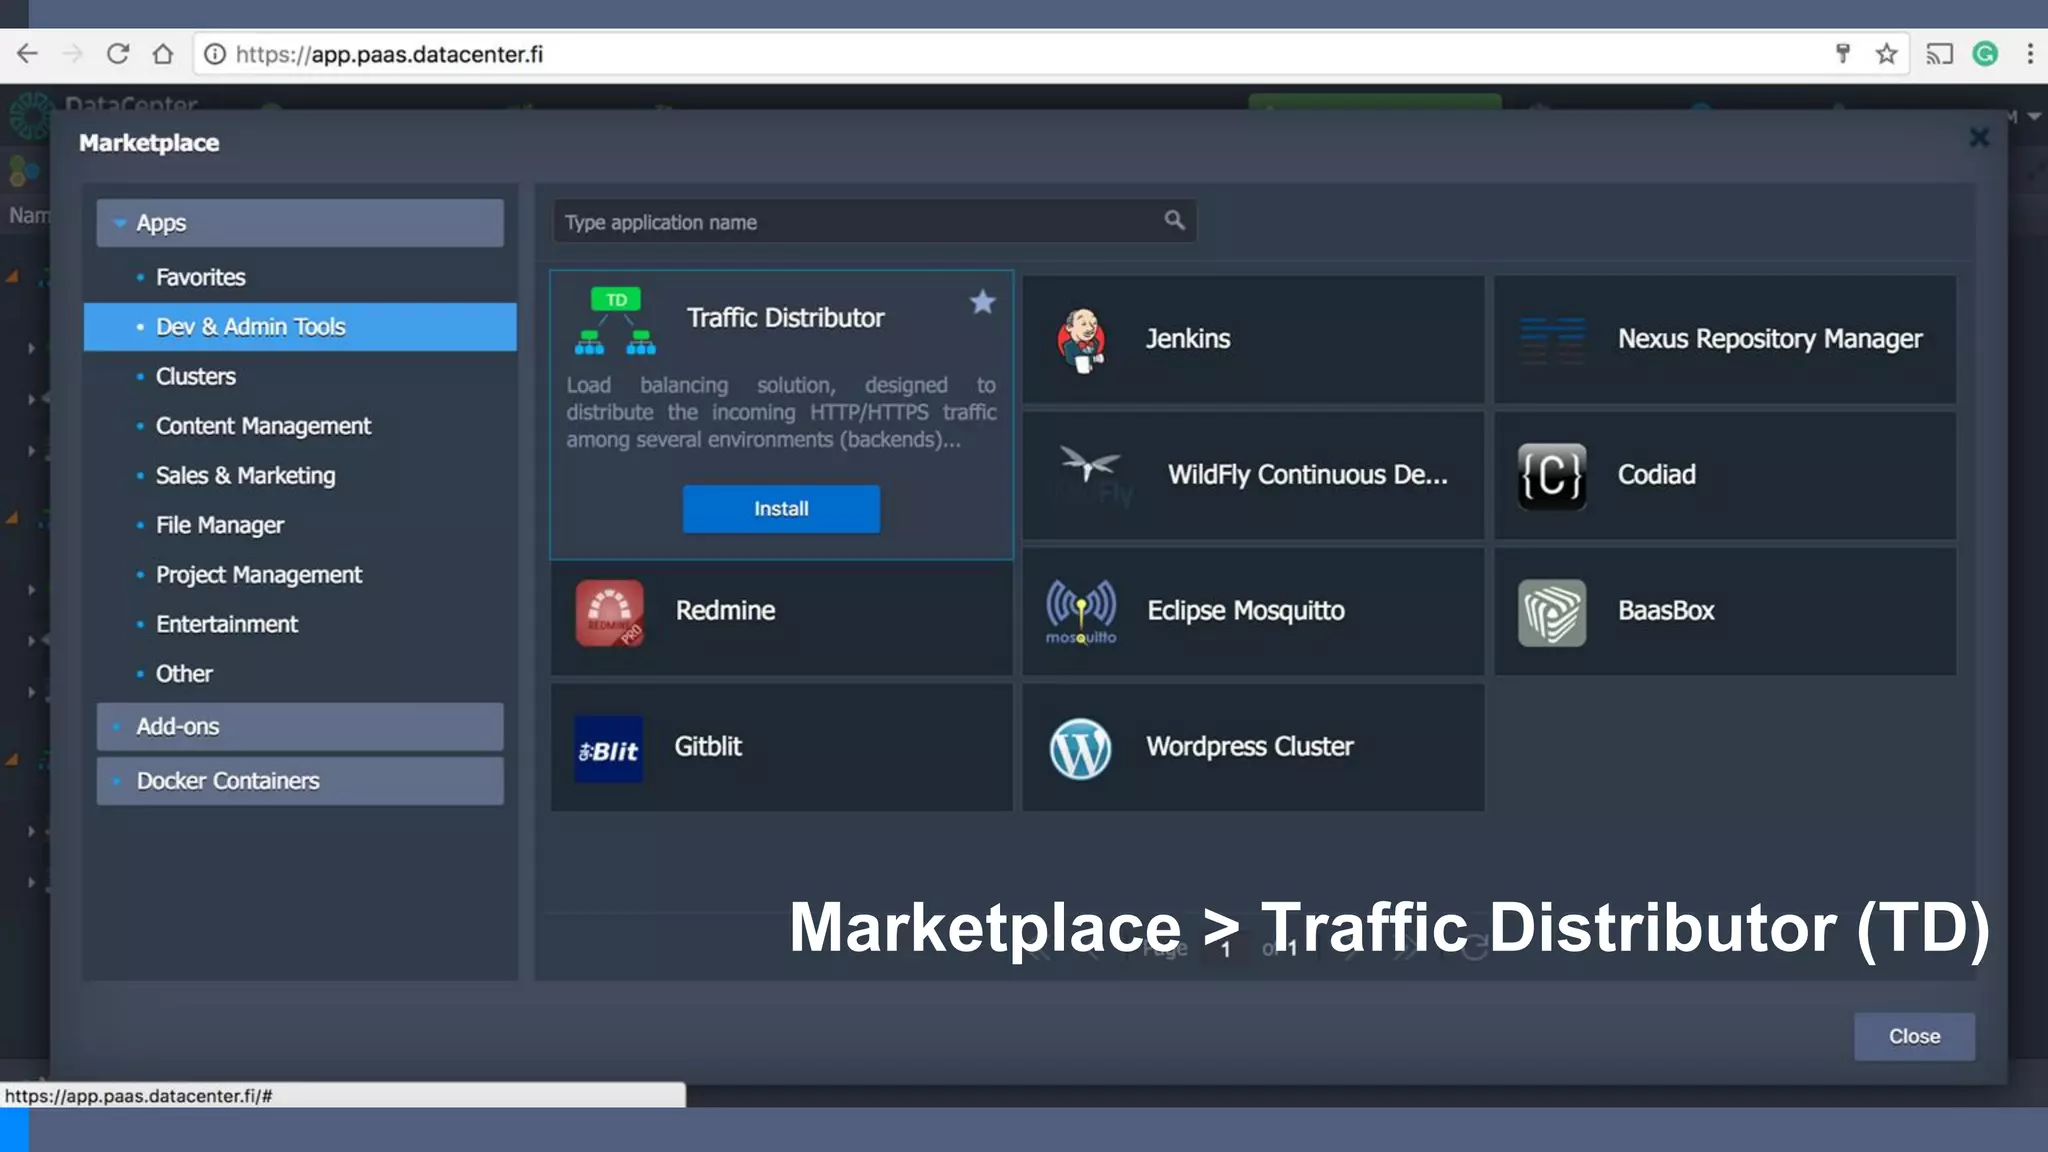Select the BaasBox app name

pos(1666,611)
